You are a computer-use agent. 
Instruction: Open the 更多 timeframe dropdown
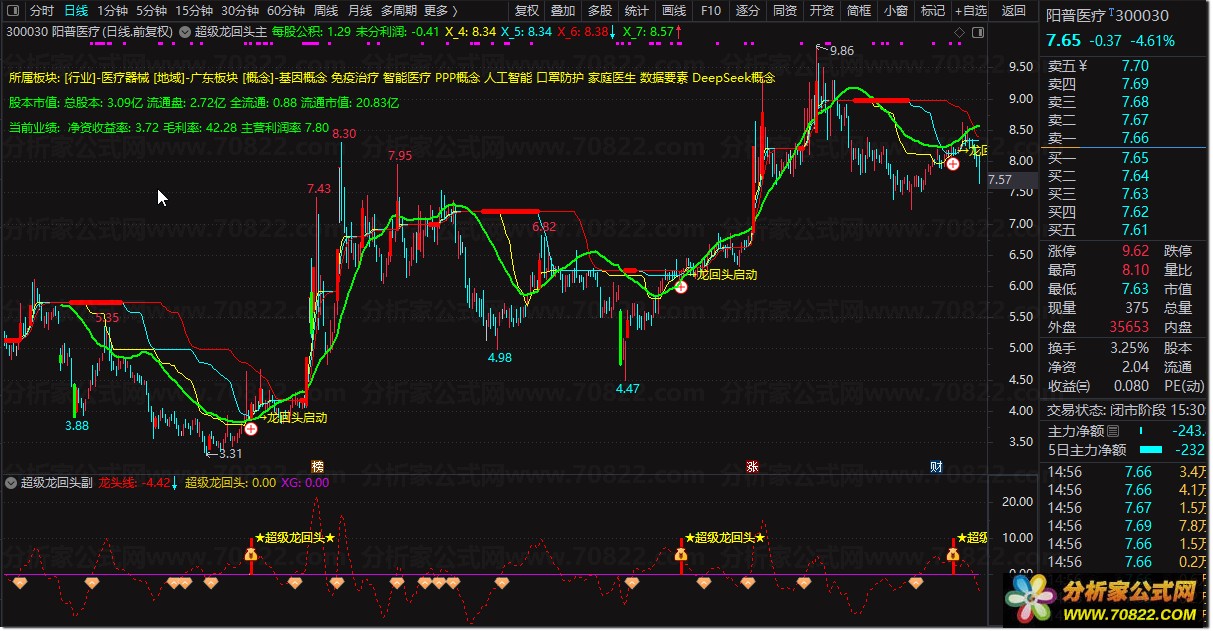coord(440,11)
